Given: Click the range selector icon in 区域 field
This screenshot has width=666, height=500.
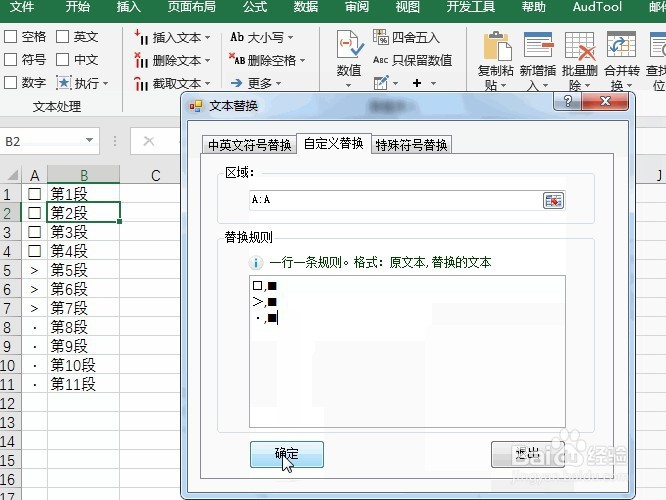Looking at the screenshot, I should point(553,201).
